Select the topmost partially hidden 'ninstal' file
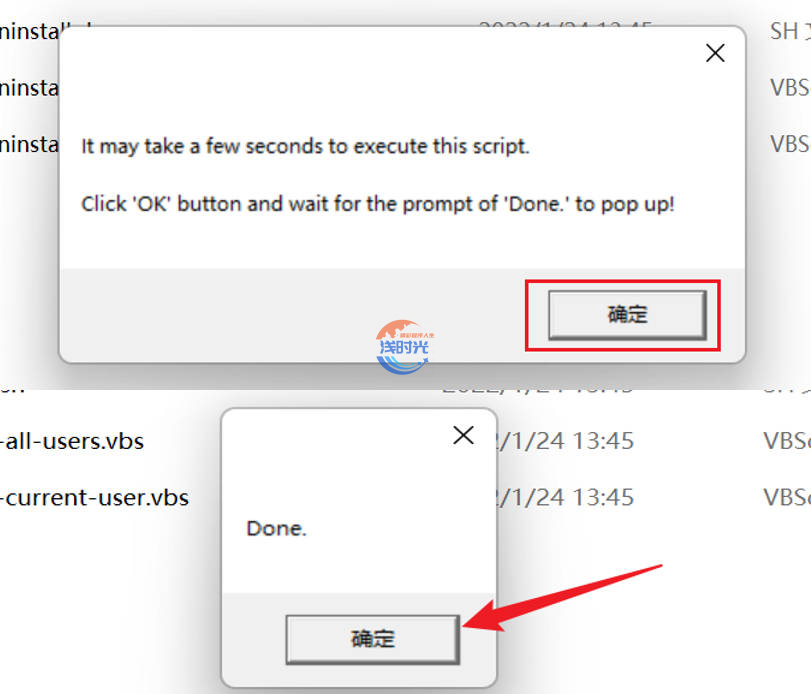This screenshot has width=811, height=694. (x=29, y=32)
